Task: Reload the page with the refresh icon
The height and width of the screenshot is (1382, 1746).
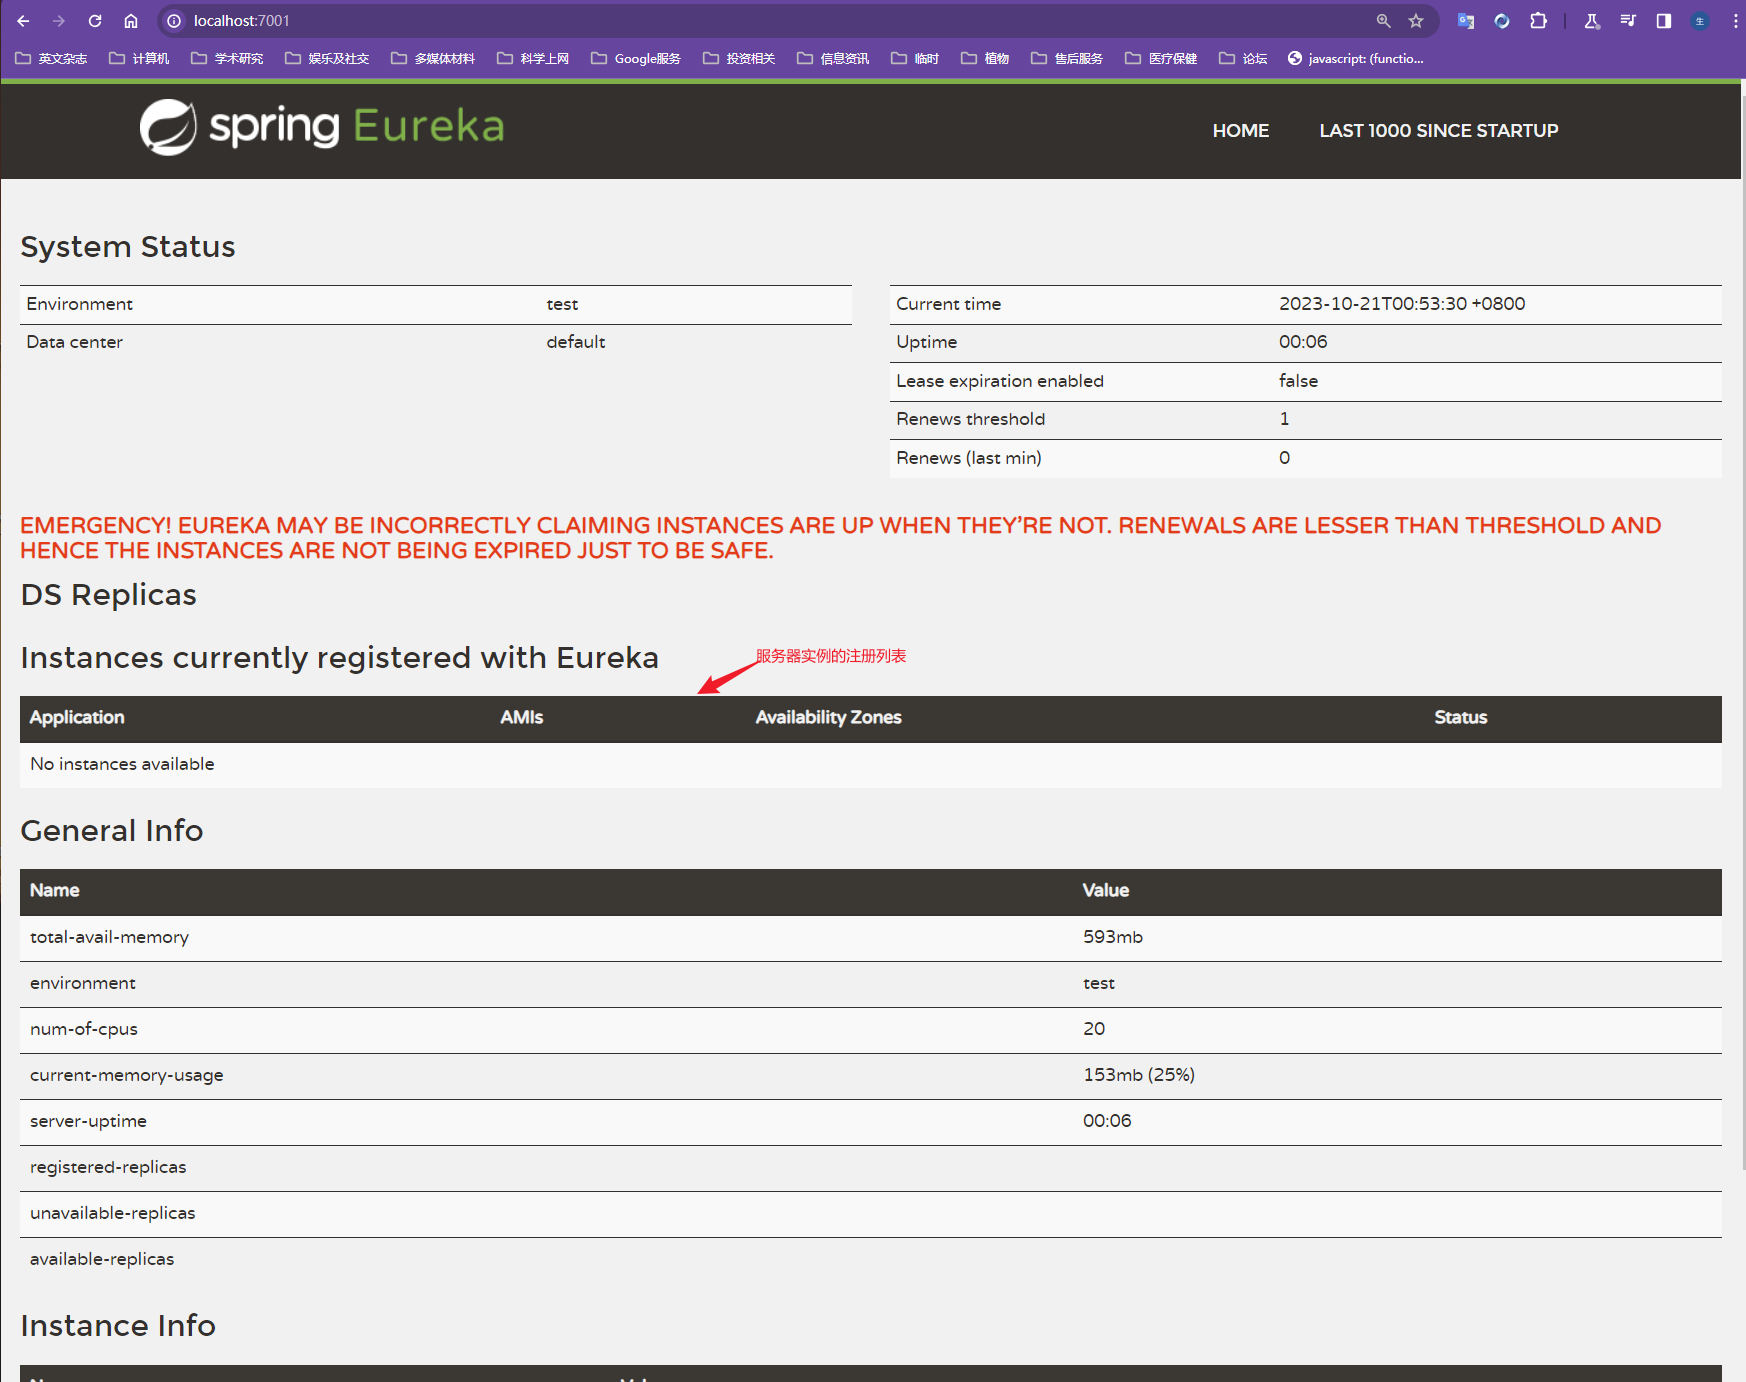Action: coord(95,21)
